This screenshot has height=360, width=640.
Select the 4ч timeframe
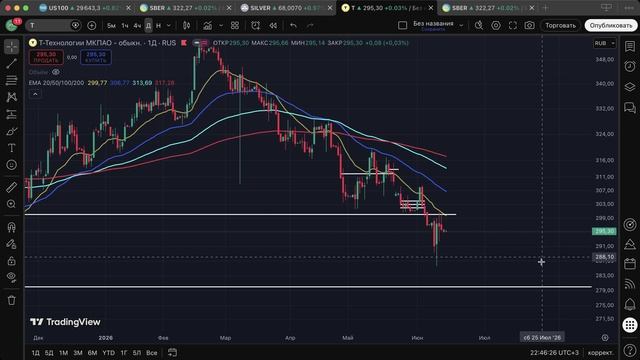coord(137,25)
